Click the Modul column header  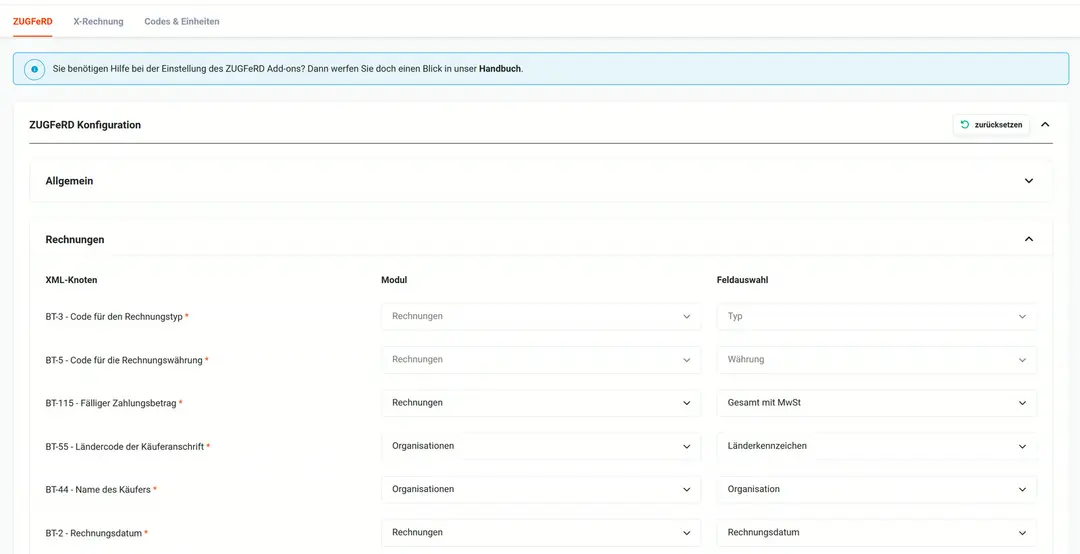pos(395,280)
